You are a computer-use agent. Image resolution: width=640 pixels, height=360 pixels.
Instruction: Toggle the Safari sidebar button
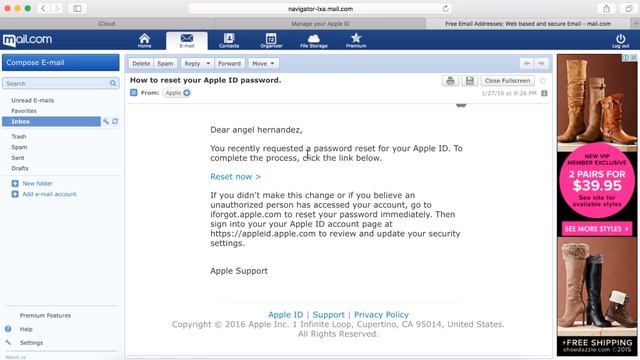pyautogui.click(x=77, y=8)
